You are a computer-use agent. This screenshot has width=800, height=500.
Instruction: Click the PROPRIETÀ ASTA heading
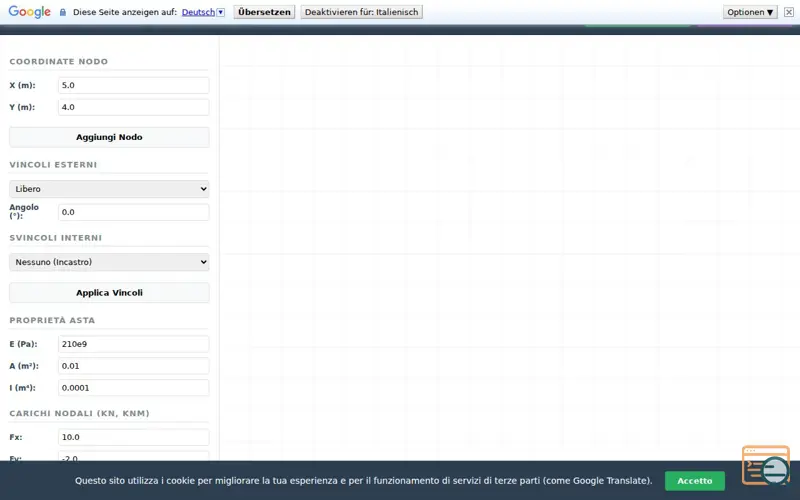[52, 320]
